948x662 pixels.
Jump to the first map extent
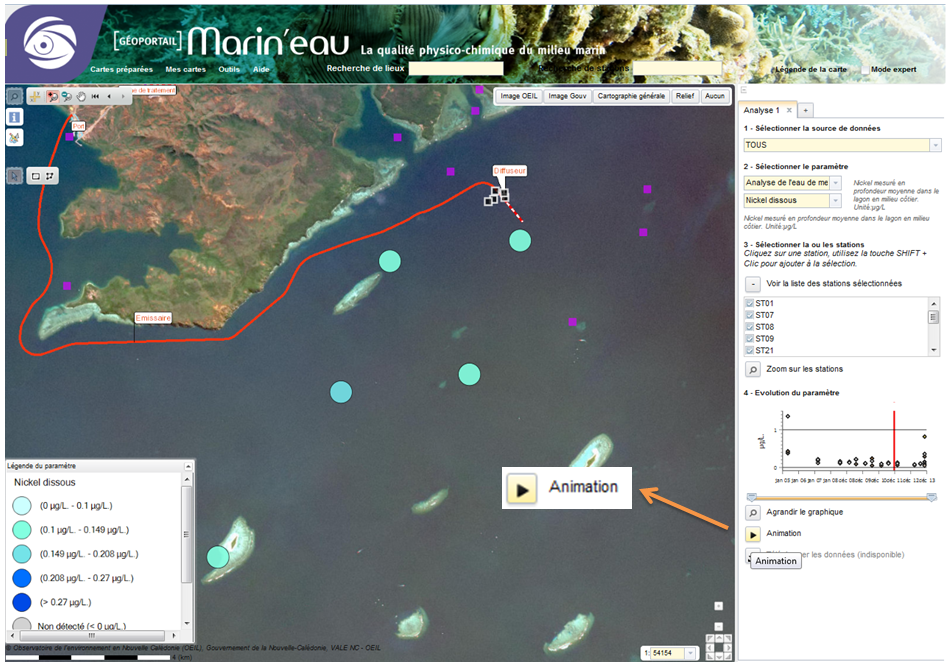coord(95,97)
